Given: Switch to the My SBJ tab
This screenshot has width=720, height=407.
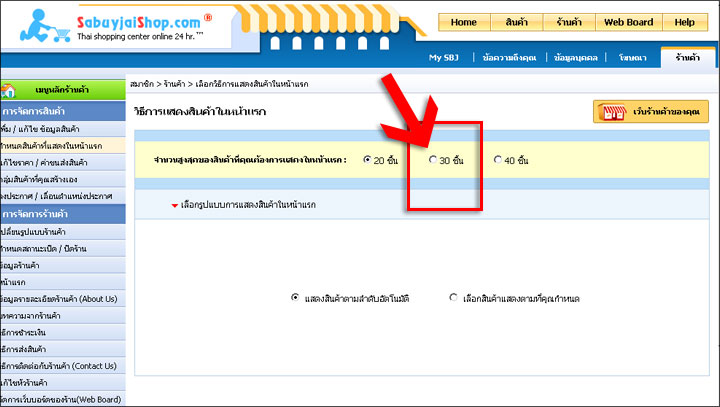Looking at the screenshot, I should pos(444,57).
